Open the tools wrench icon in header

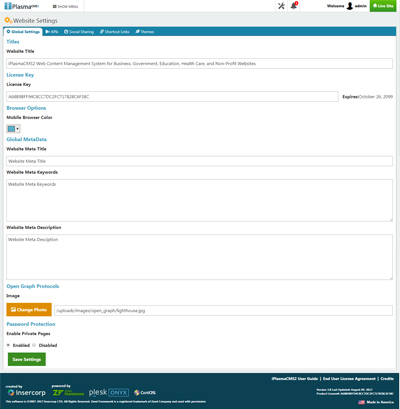tap(281, 6)
